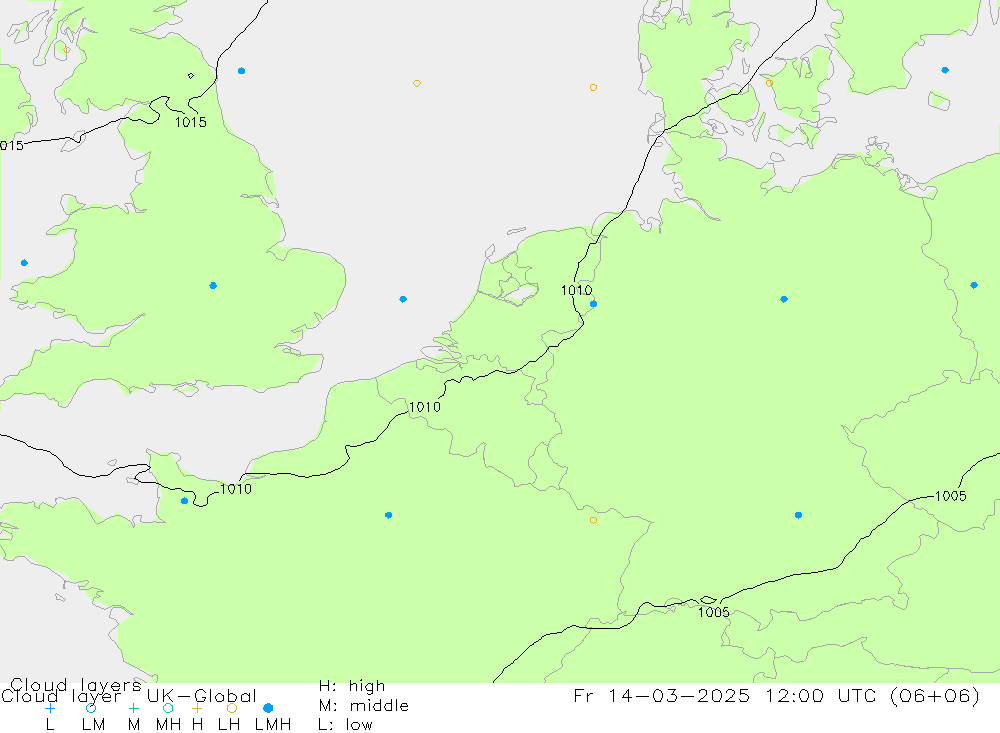The height and width of the screenshot is (733, 1000).
Task: Select the orange circle marker over eastern France
Action: [x=593, y=521]
